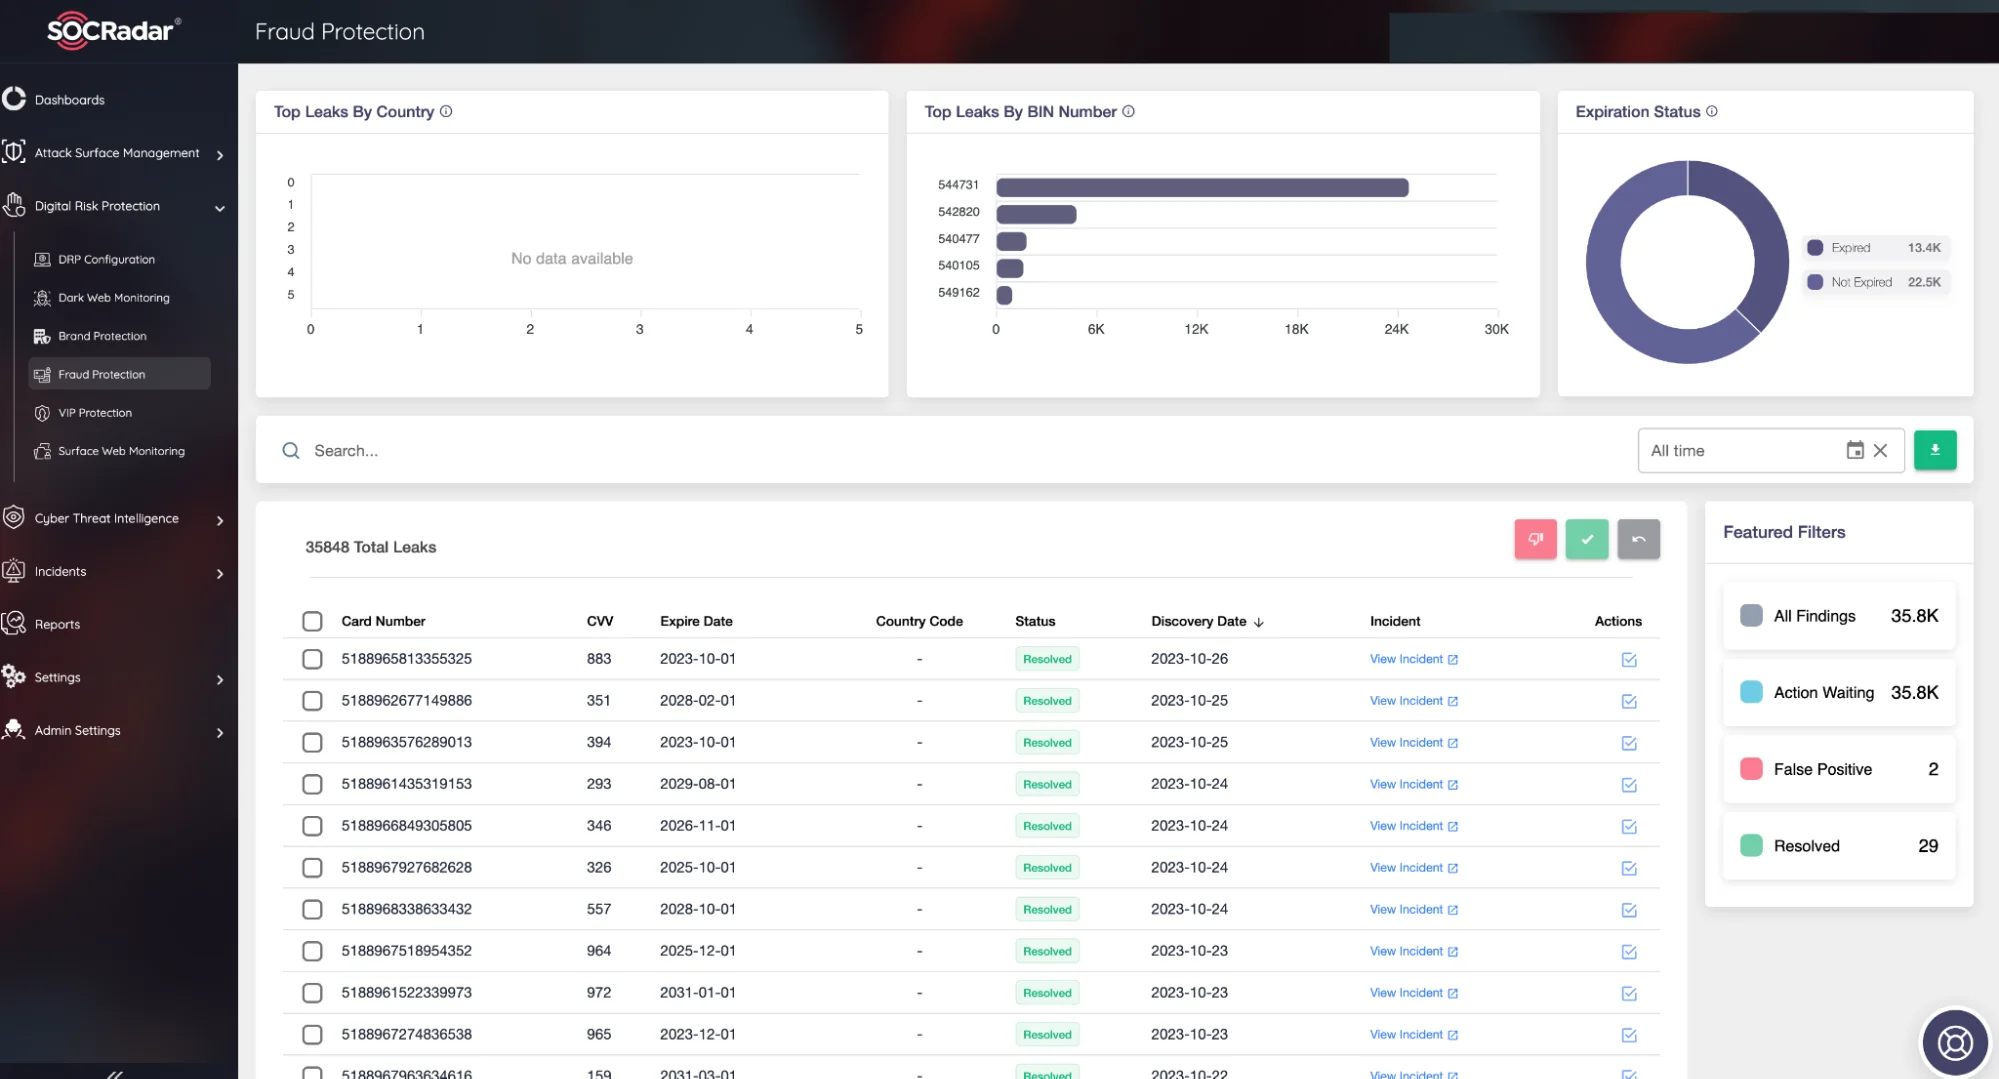The height and width of the screenshot is (1079, 1999).
Task: Mark selected as resolved (green check)
Action: point(1586,539)
